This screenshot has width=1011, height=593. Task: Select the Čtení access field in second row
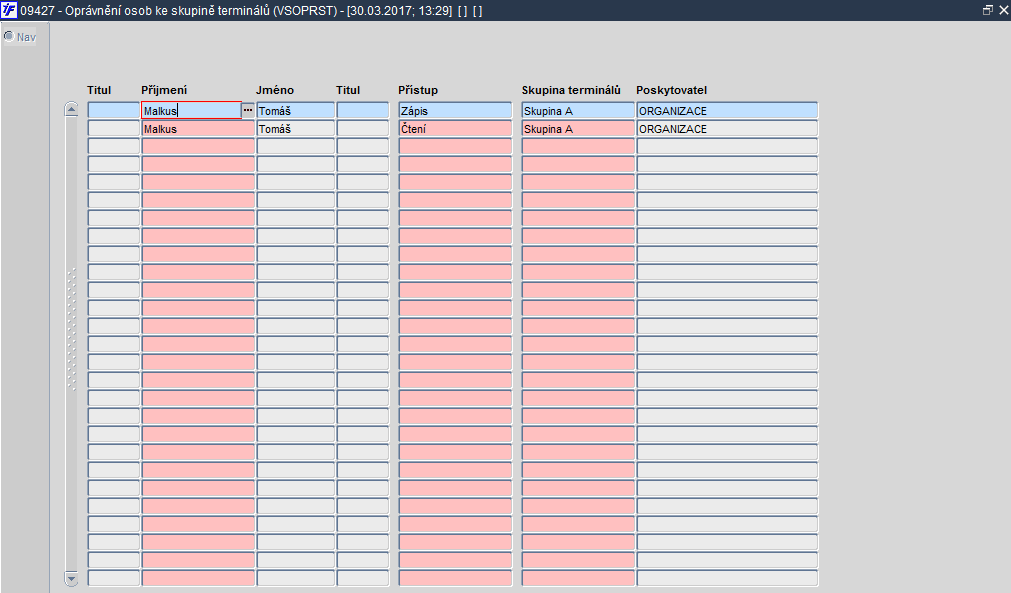click(455, 128)
